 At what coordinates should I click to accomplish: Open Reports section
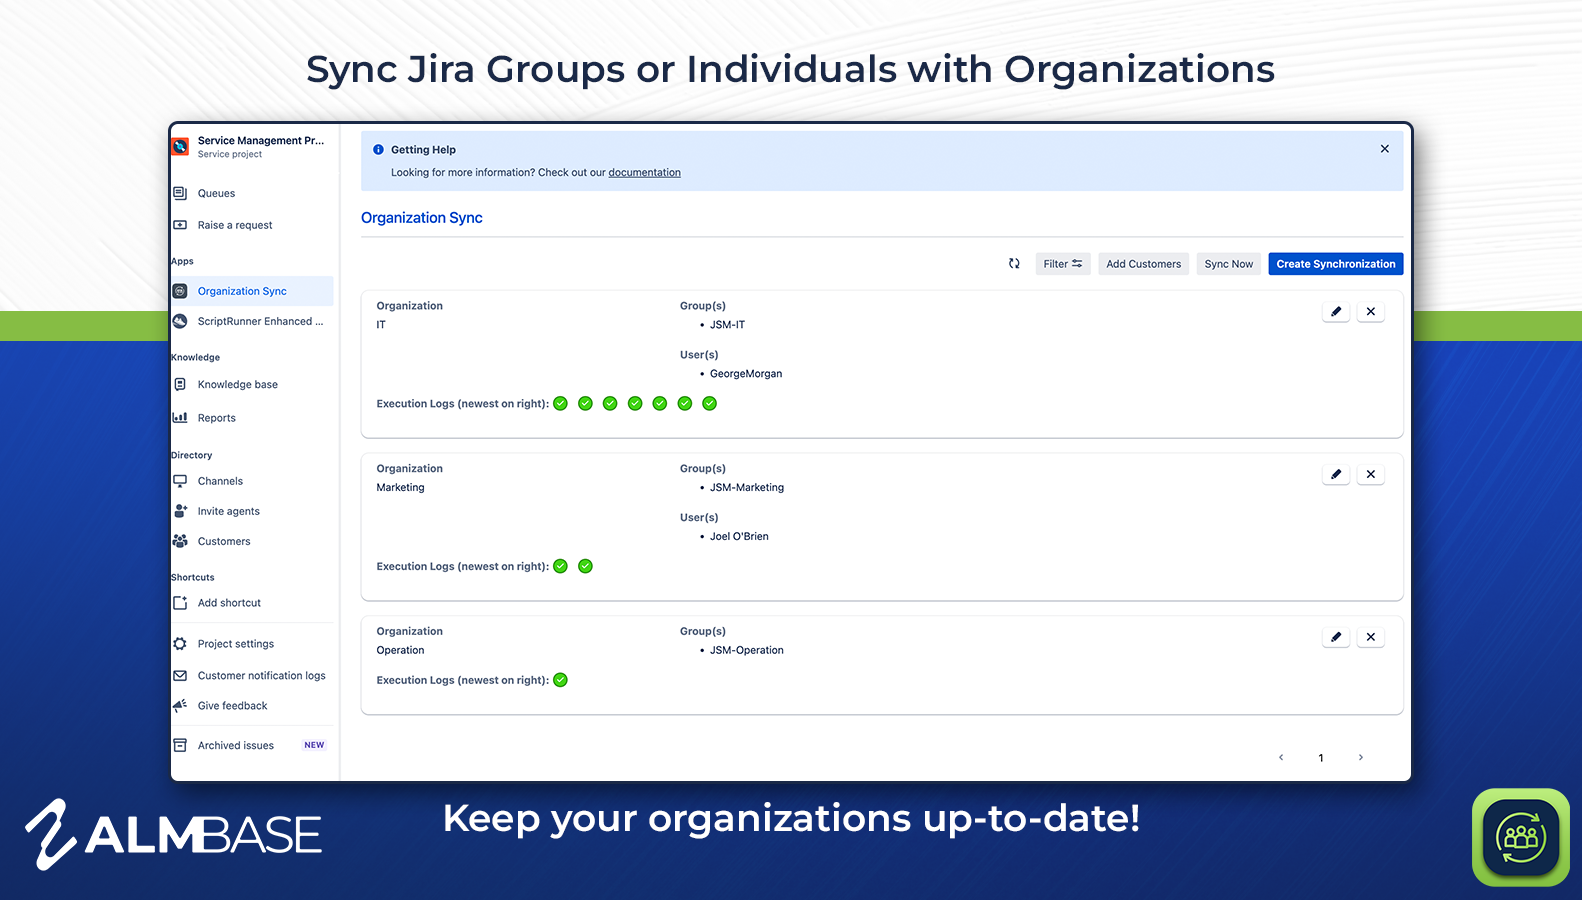click(217, 418)
